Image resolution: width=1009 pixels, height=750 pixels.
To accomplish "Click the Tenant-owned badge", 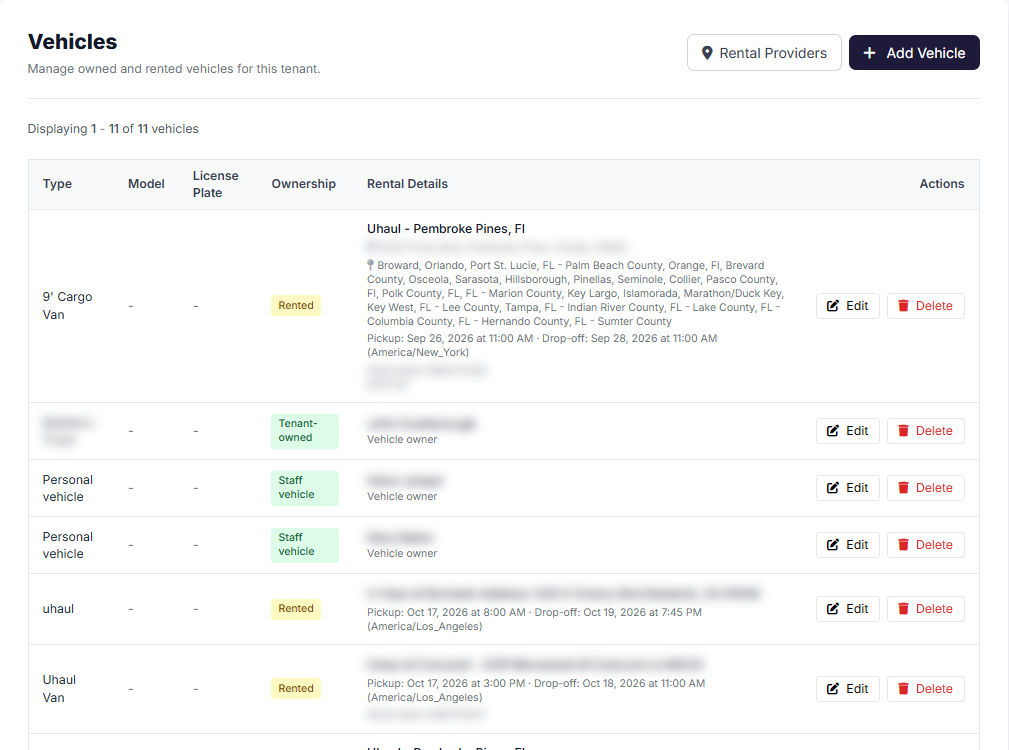I will (305, 431).
